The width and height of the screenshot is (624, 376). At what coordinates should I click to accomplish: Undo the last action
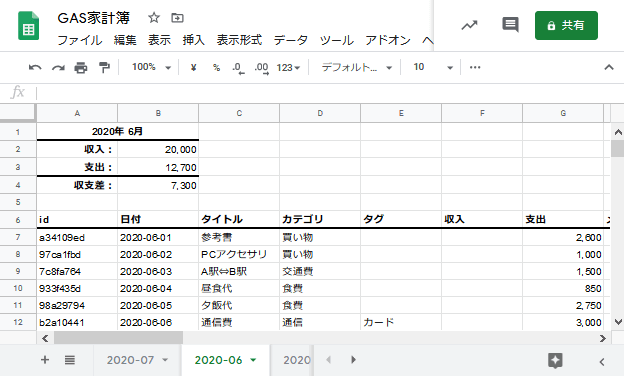pos(35,68)
